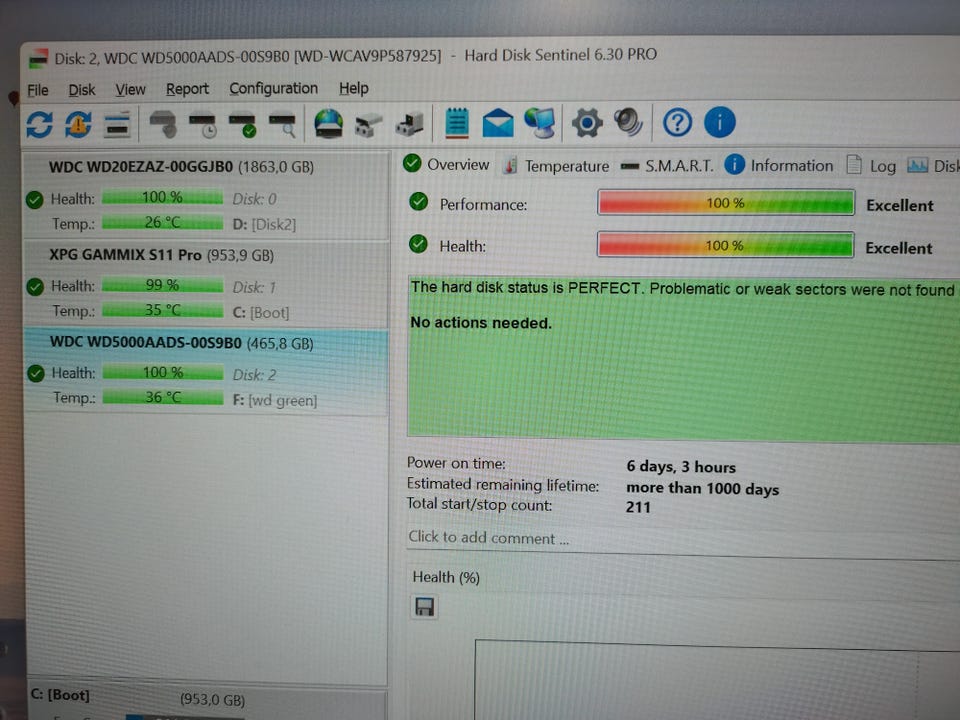Open the Disk menu
The height and width of the screenshot is (720, 960).
(82, 91)
